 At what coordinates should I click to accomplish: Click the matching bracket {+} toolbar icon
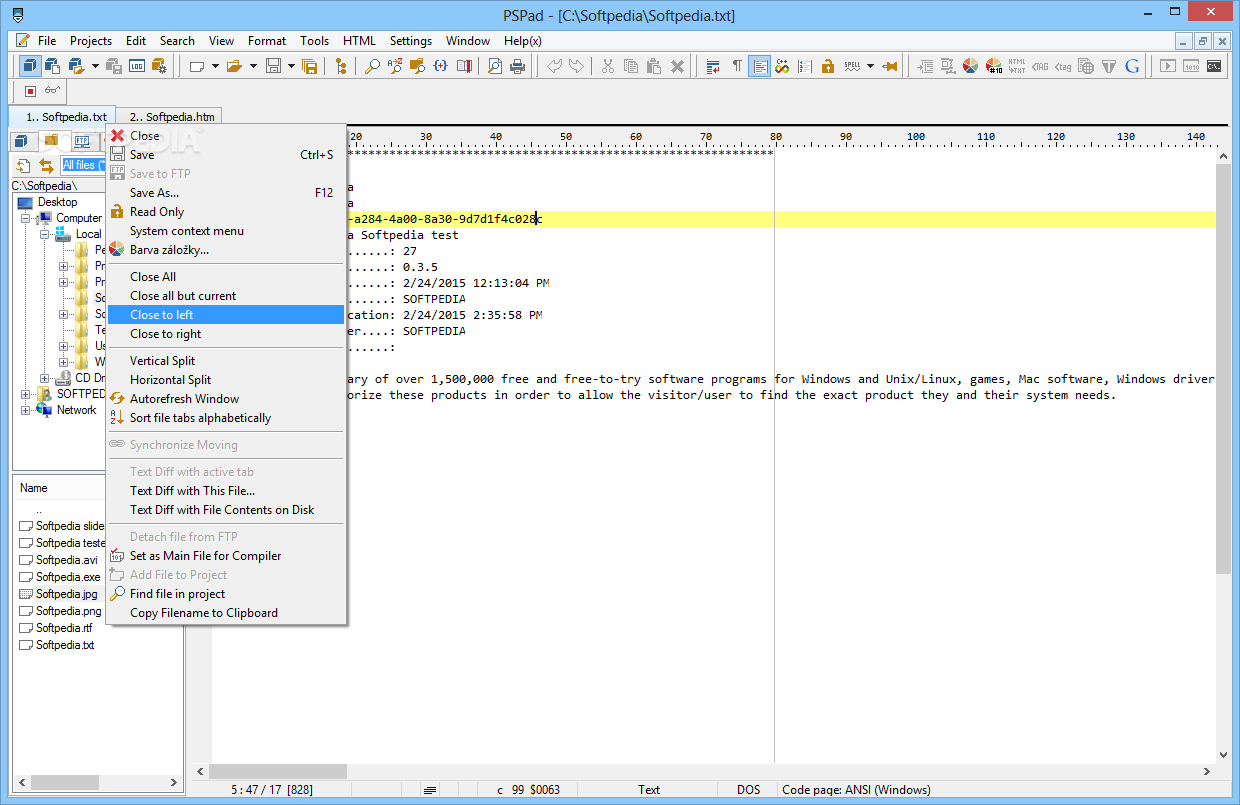(440, 66)
